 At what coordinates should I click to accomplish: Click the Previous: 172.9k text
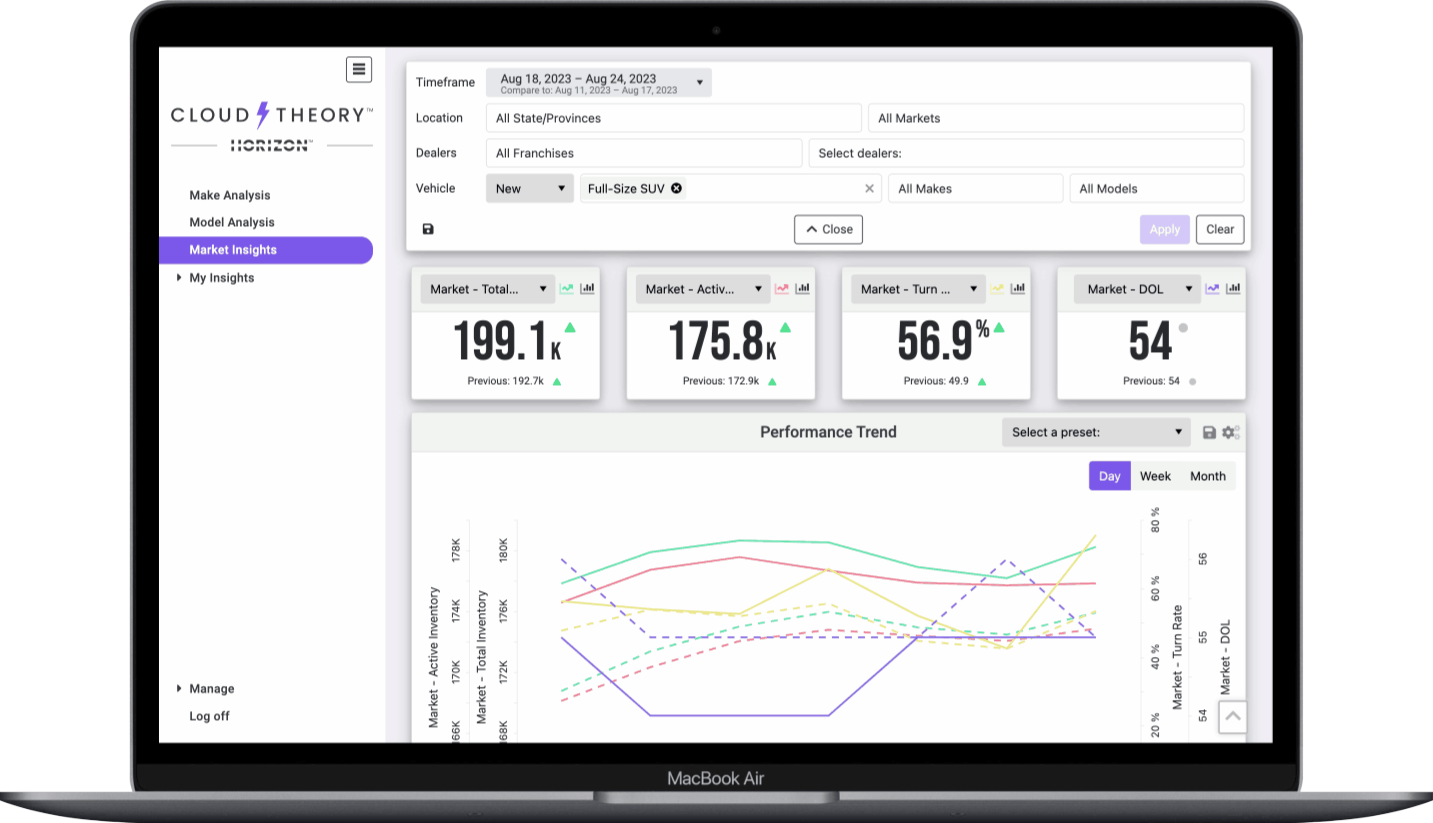(721, 381)
